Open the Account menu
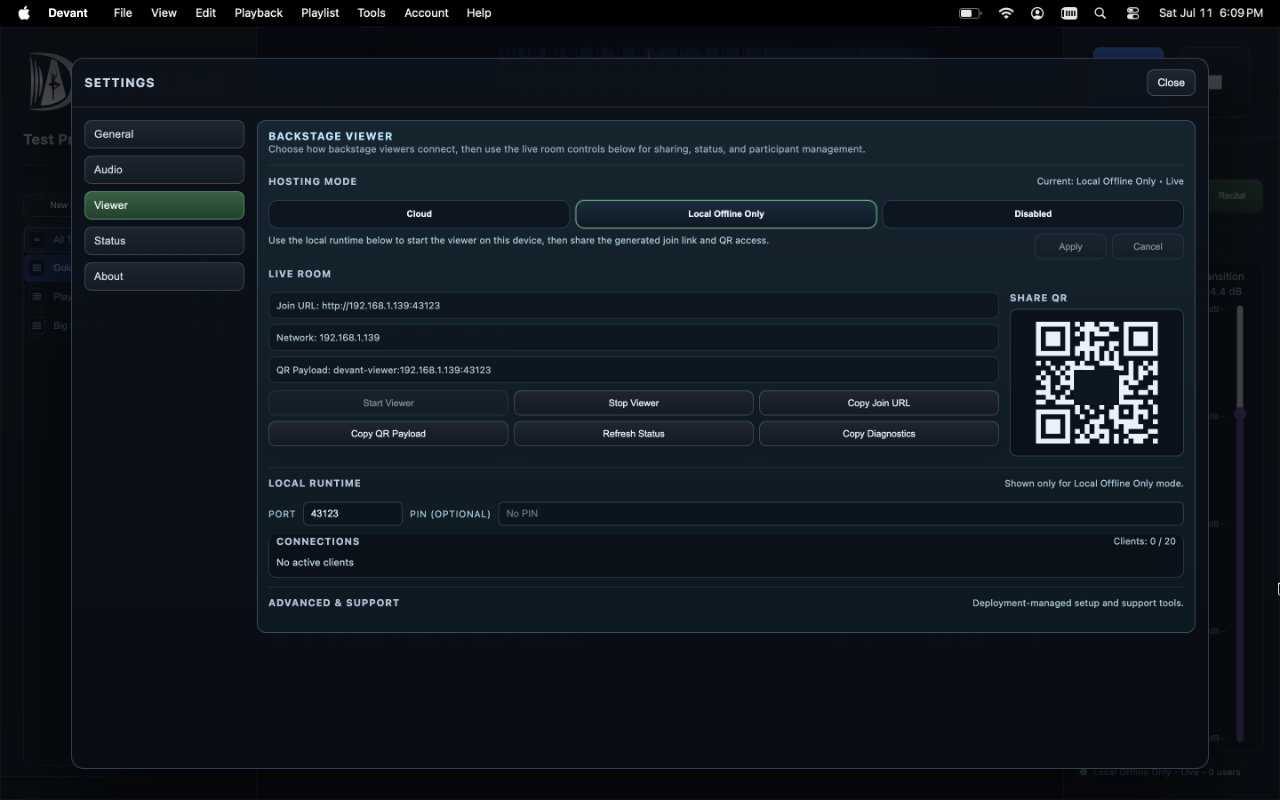Screen dimensions: 1280x800 426,13
